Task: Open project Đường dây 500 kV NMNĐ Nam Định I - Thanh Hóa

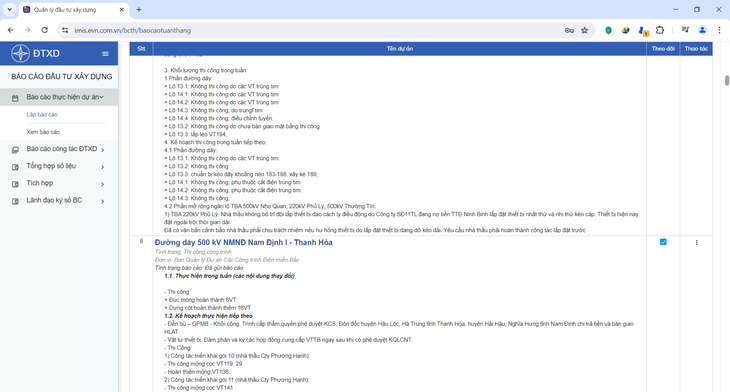Action: [x=243, y=243]
